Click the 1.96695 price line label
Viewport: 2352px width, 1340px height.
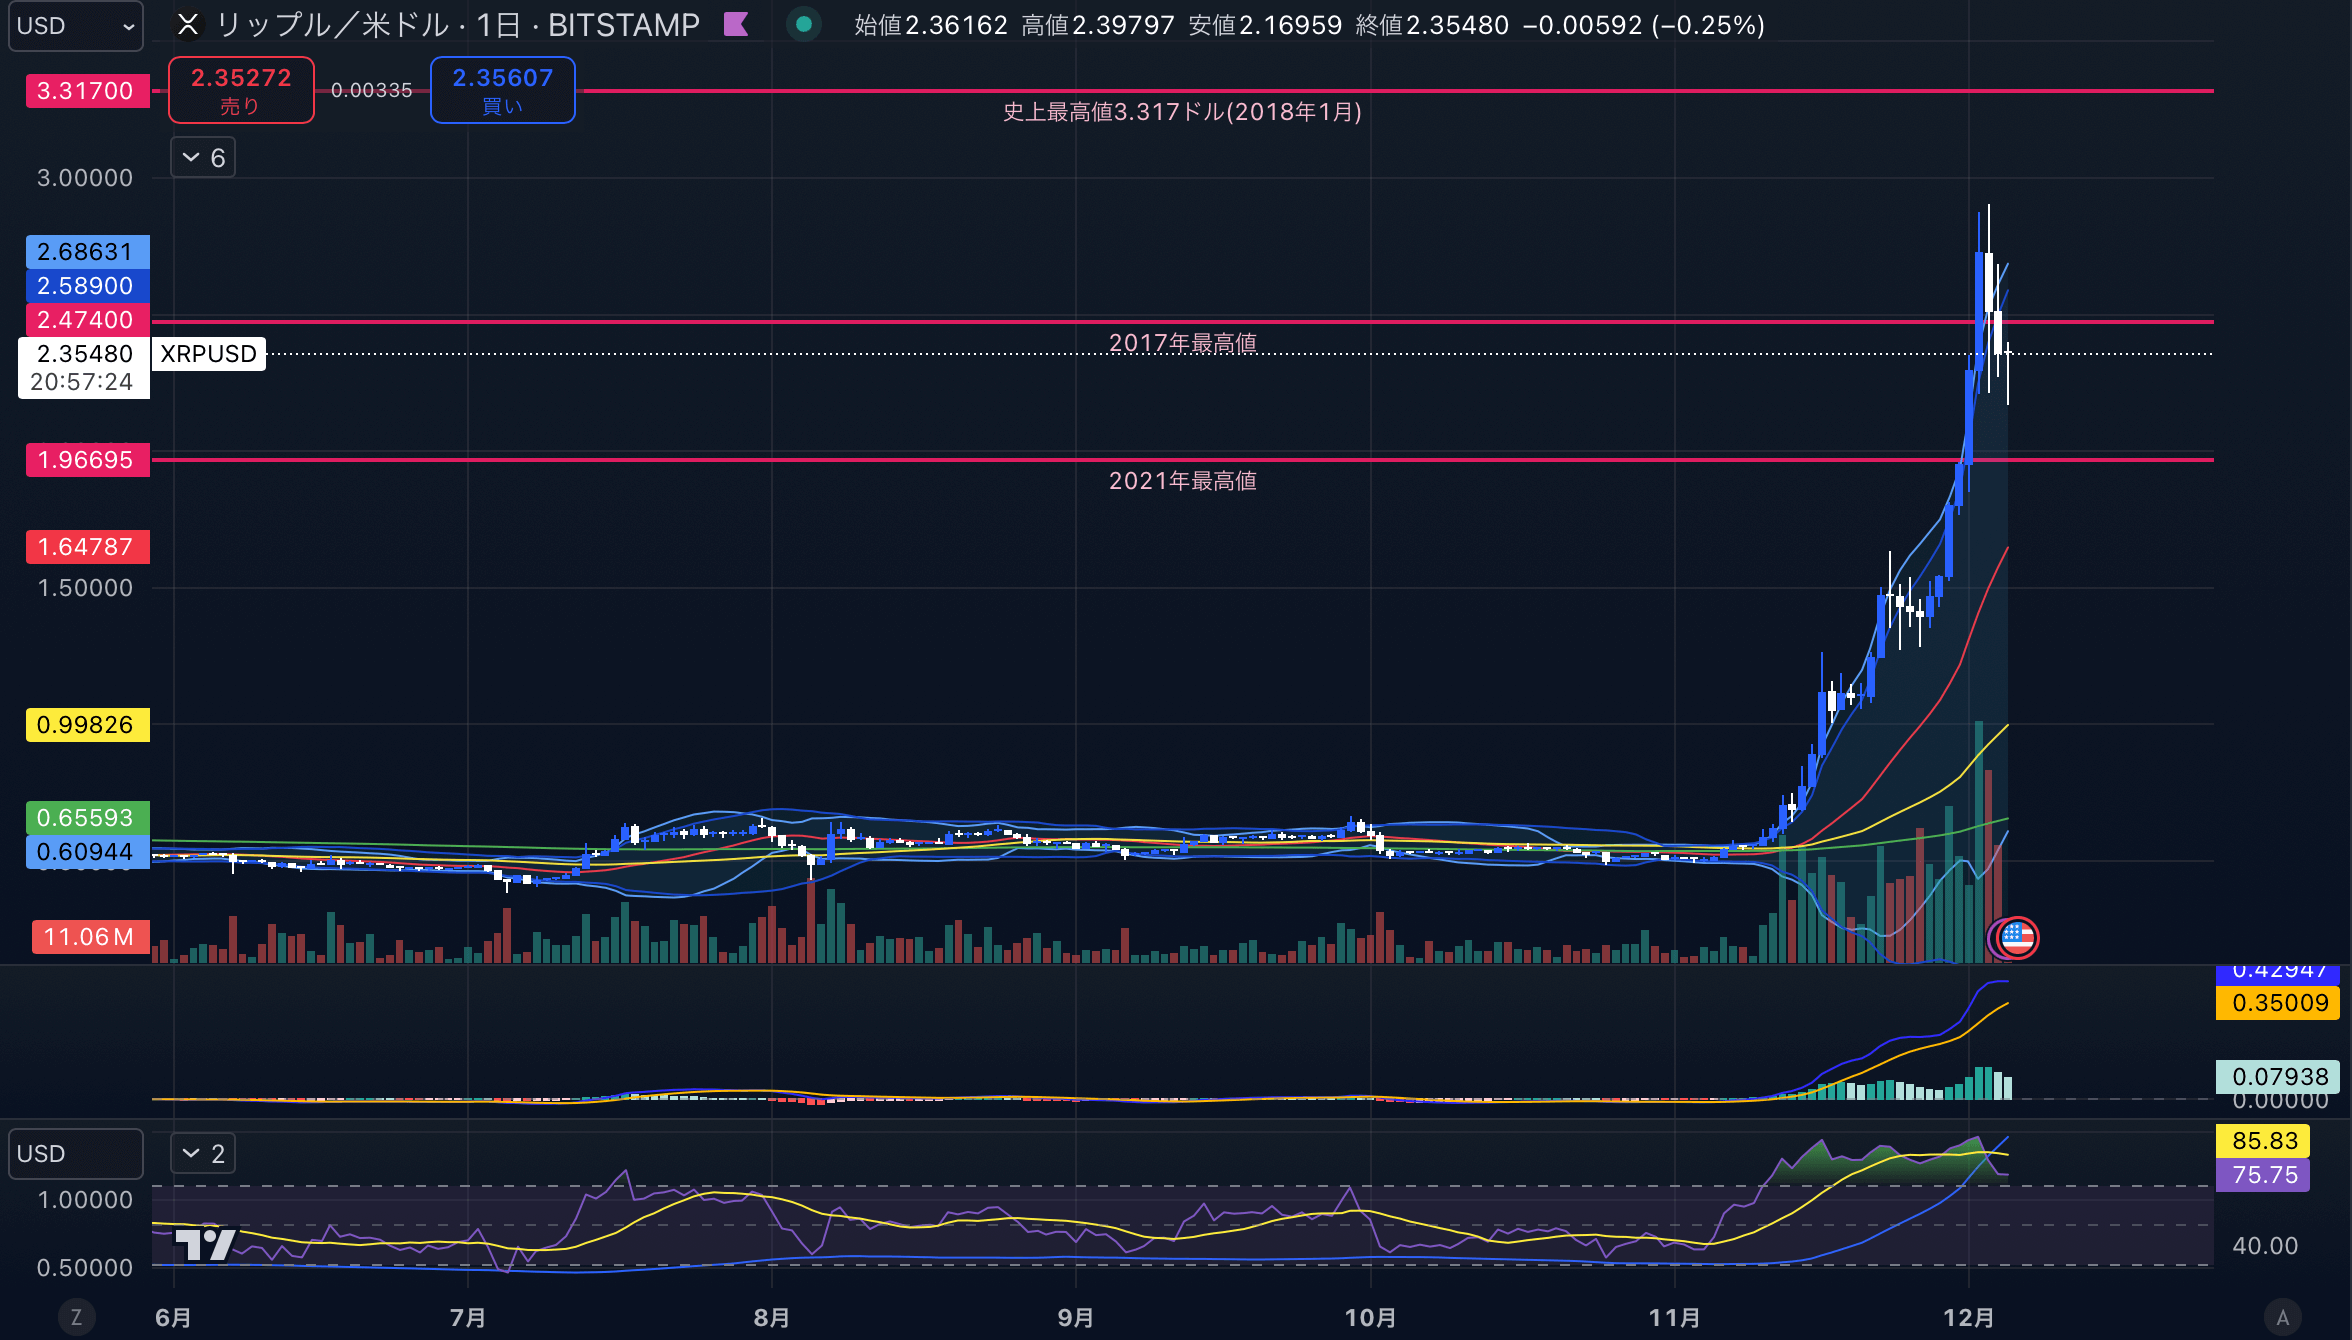(87, 460)
